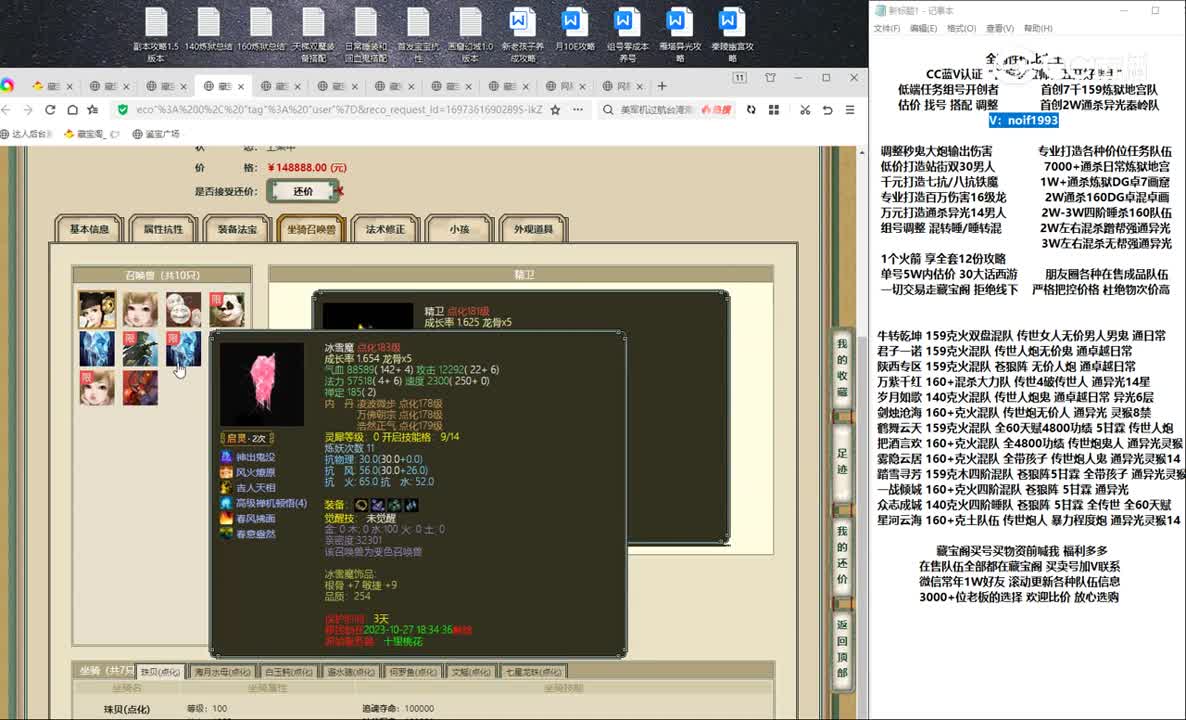Click the 还价 bargain button
1186x720 pixels.
click(303, 191)
